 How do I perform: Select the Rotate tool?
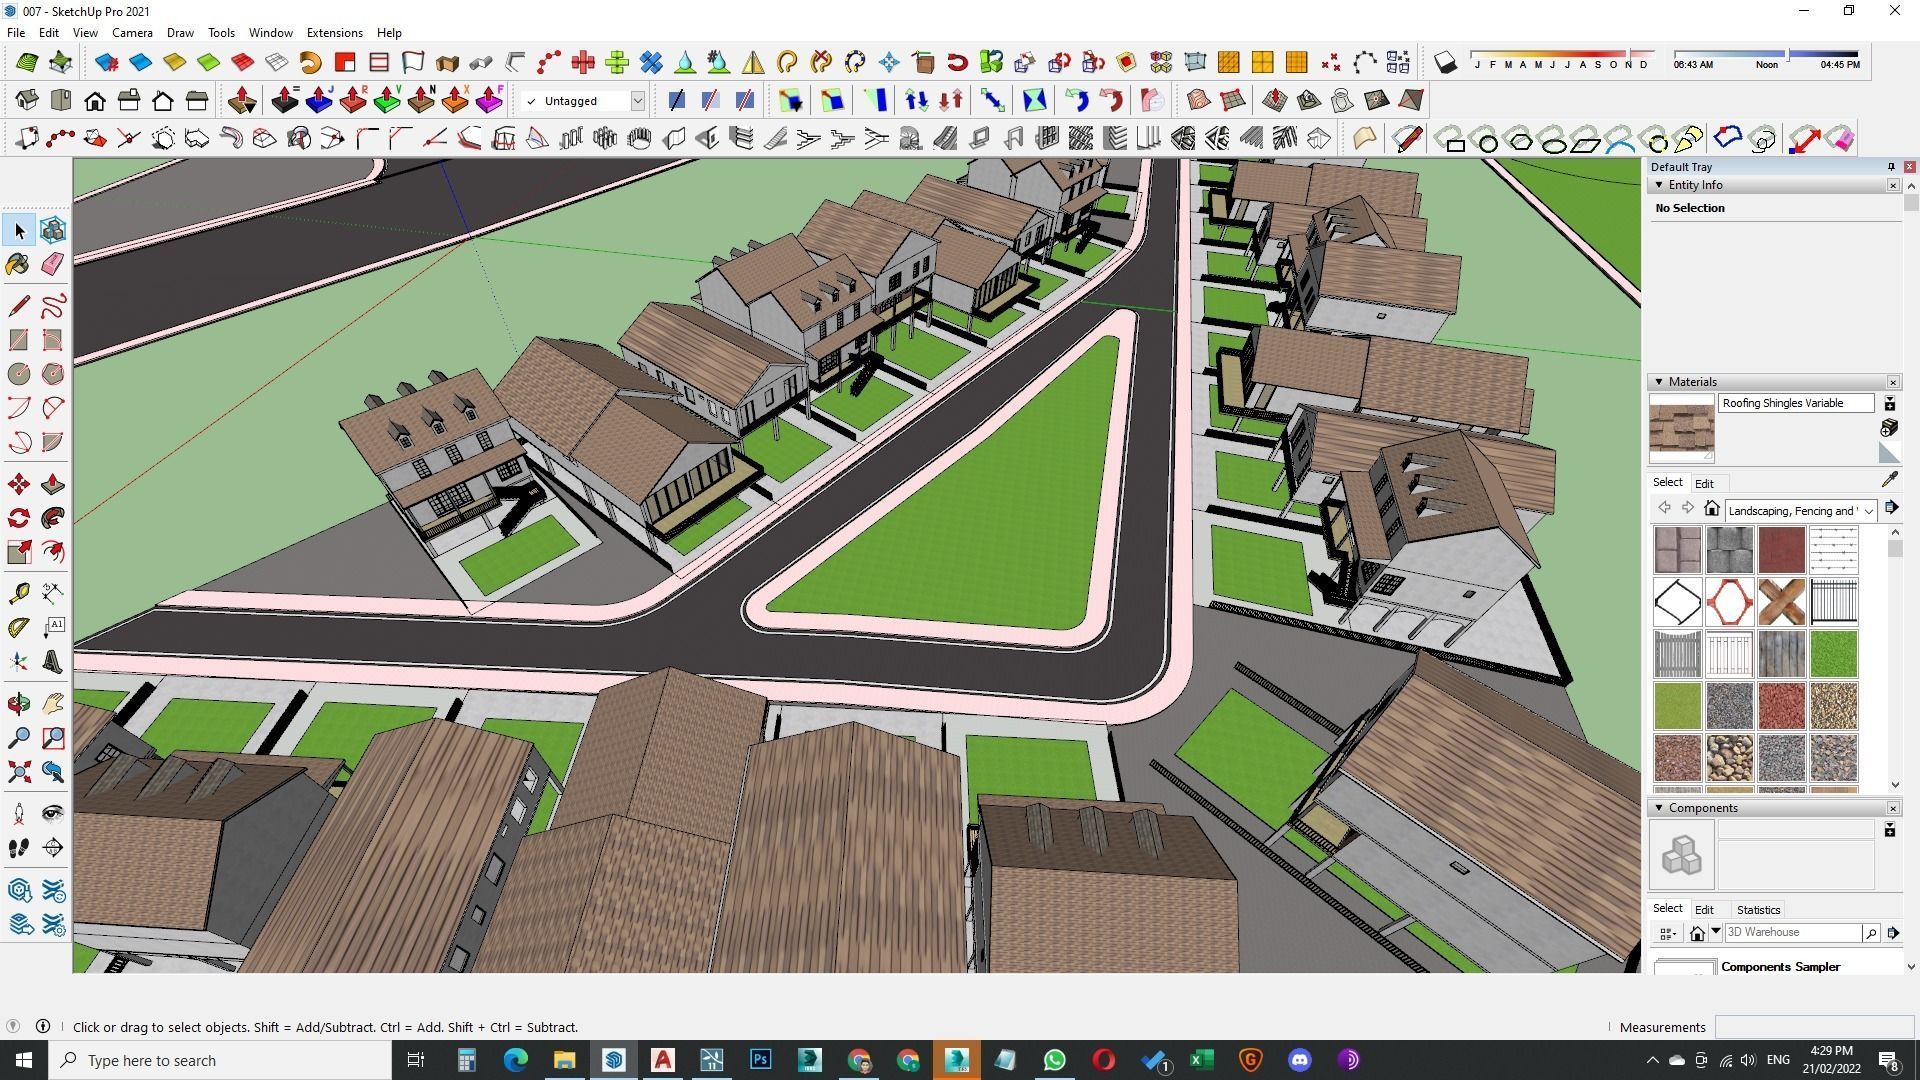click(x=19, y=518)
